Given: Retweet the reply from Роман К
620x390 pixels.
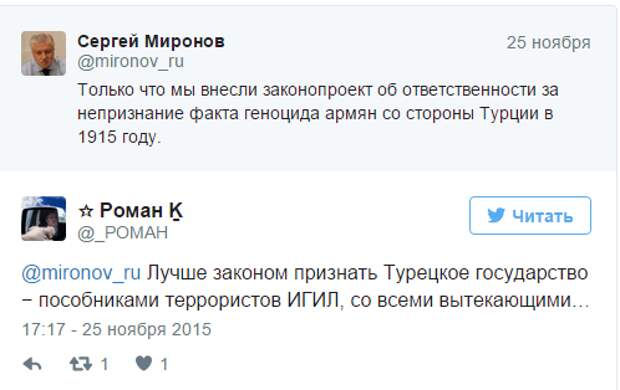Looking at the screenshot, I should (81, 364).
